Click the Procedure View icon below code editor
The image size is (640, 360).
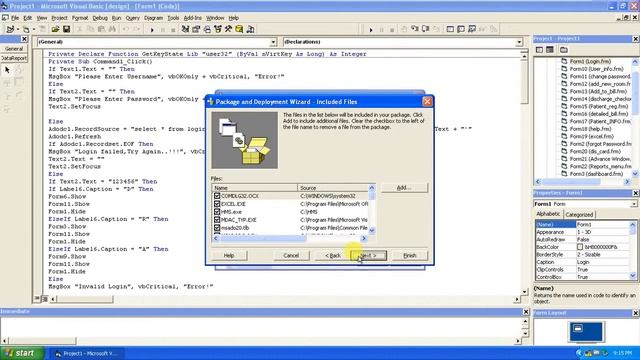pos(37,299)
